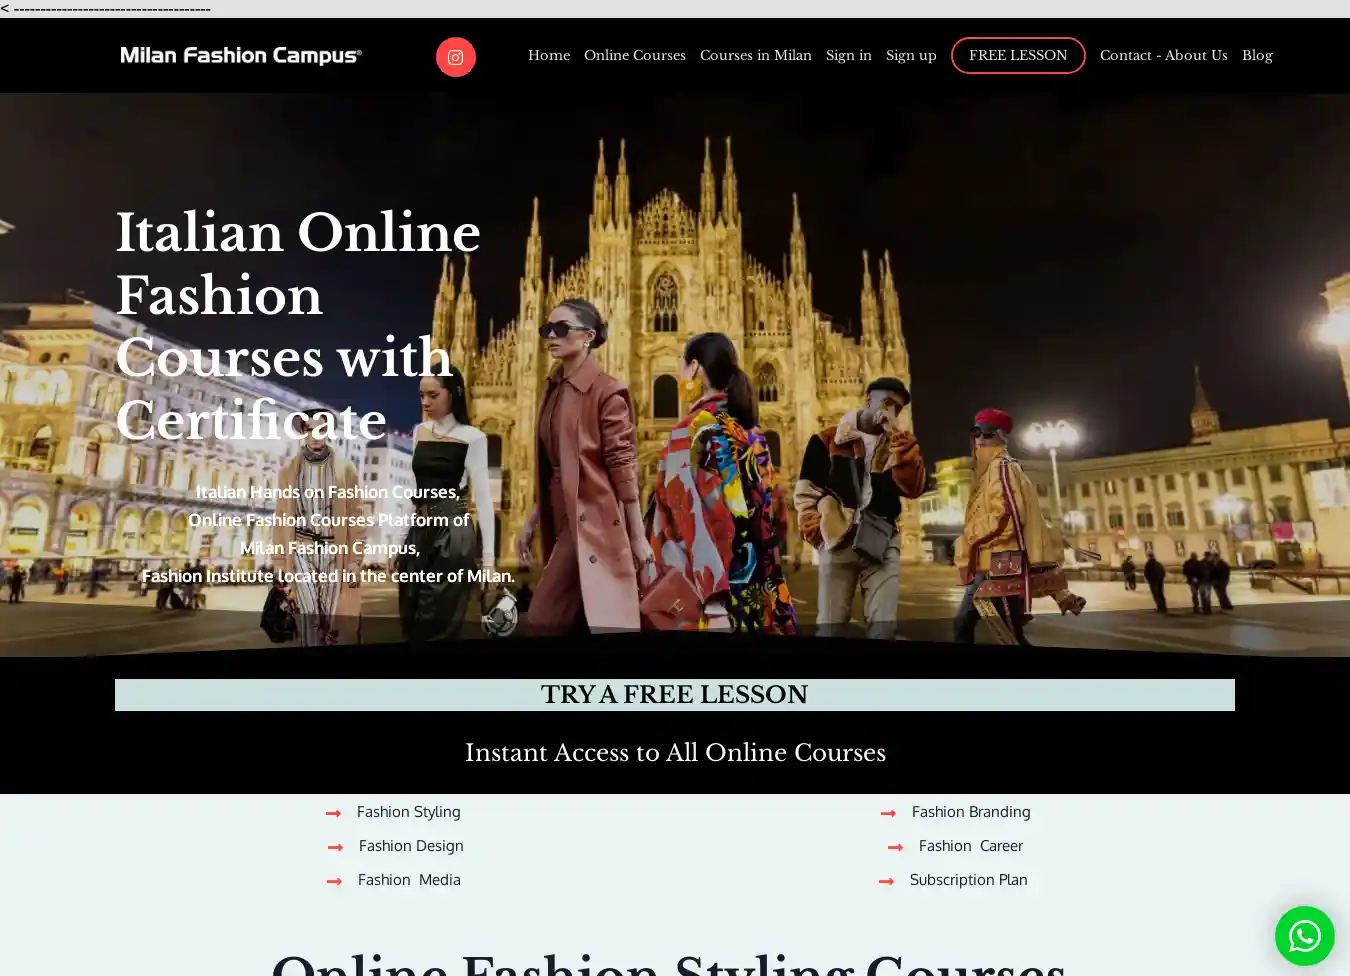This screenshot has height=976, width=1350.
Task: Click the arrow beside Fashion Styling
Action: click(x=334, y=813)
